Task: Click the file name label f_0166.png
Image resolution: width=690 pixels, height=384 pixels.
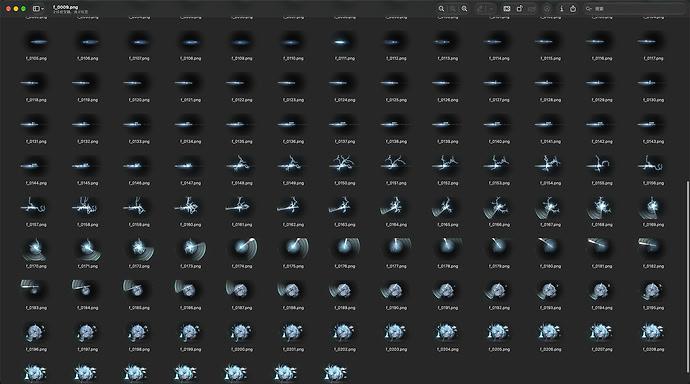Action: (499, 225)
